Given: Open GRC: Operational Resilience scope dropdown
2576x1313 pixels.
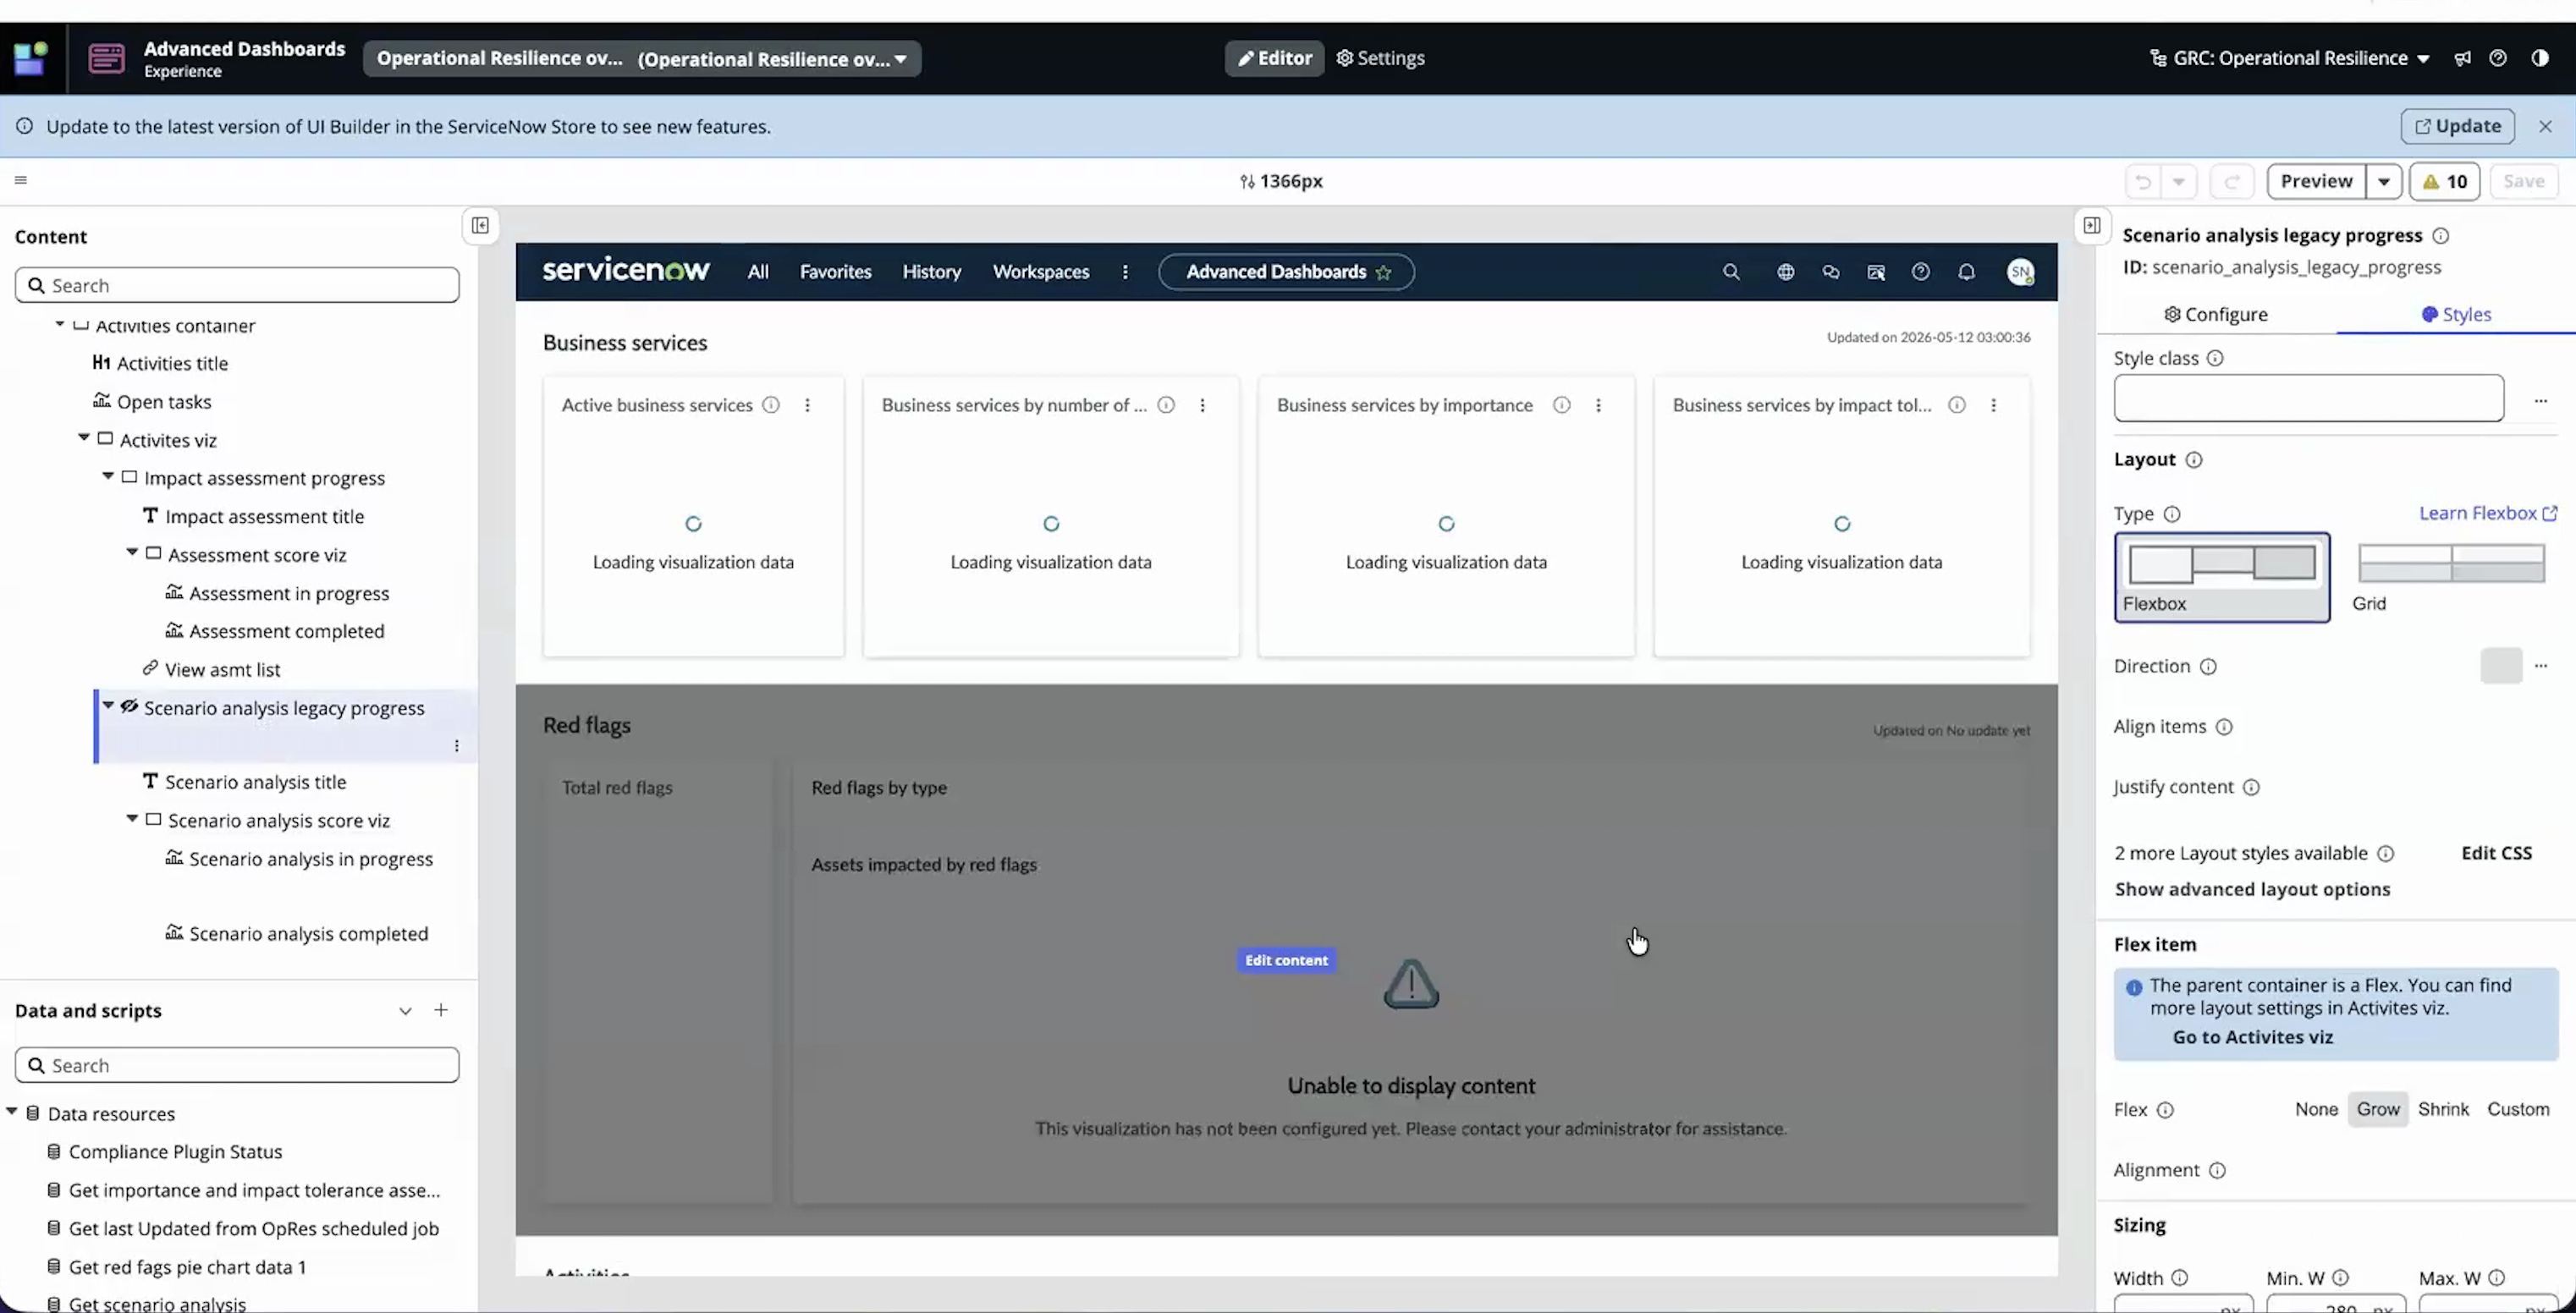Looking at the screenshot, I should 2289,58.
